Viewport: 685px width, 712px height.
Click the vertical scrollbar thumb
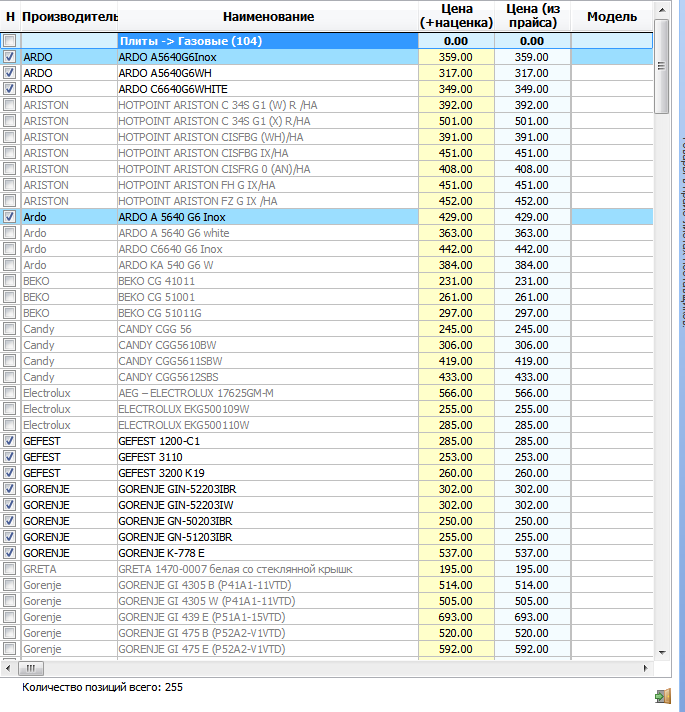[662, 66]
